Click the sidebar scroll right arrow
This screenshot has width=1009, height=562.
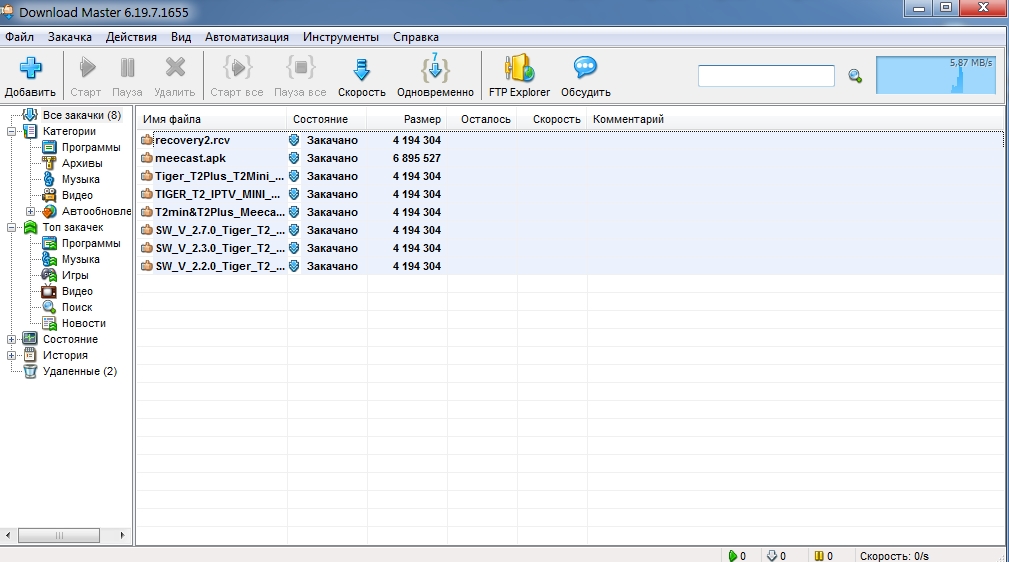pos(123,535)
